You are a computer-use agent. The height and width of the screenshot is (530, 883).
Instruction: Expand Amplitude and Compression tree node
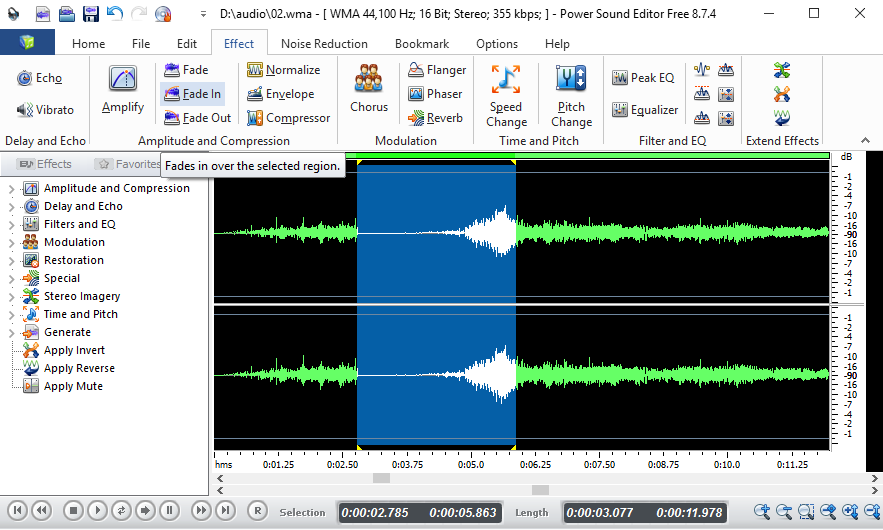pos(11,189)
